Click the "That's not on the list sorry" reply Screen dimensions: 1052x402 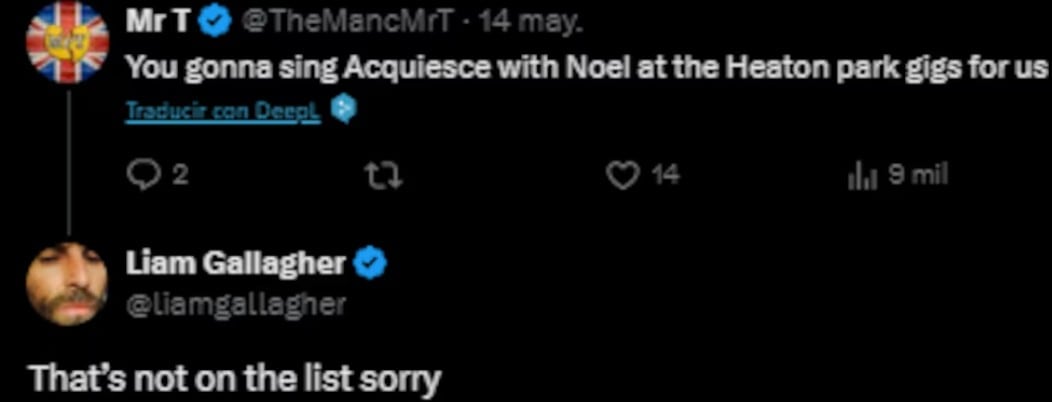pyautogui.click(x=234, y=380)
